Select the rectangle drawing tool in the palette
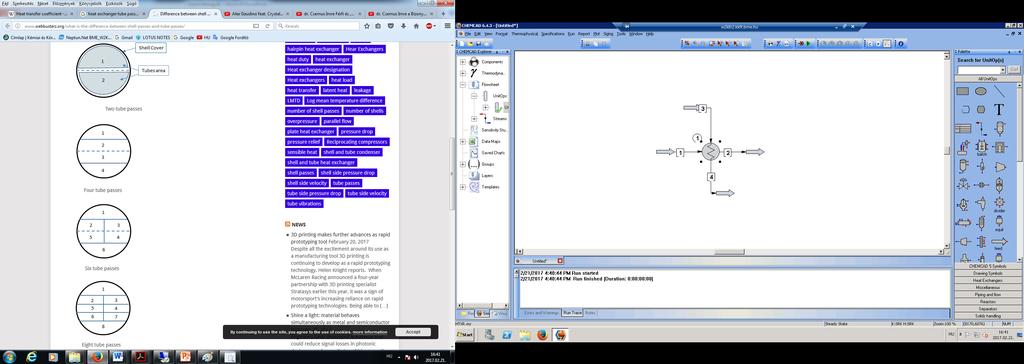 click(963, 91)
